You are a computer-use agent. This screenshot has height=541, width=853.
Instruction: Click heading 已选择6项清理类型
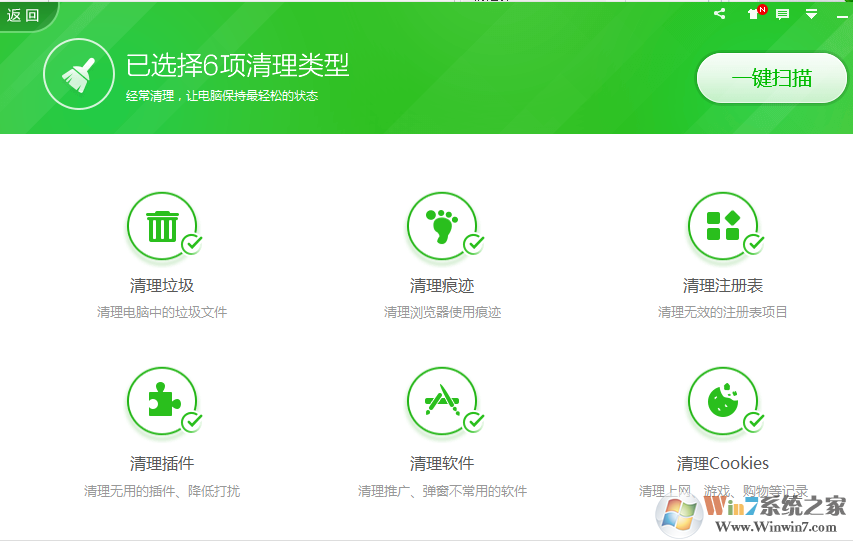pyautogui.click(x=237, y=66)
